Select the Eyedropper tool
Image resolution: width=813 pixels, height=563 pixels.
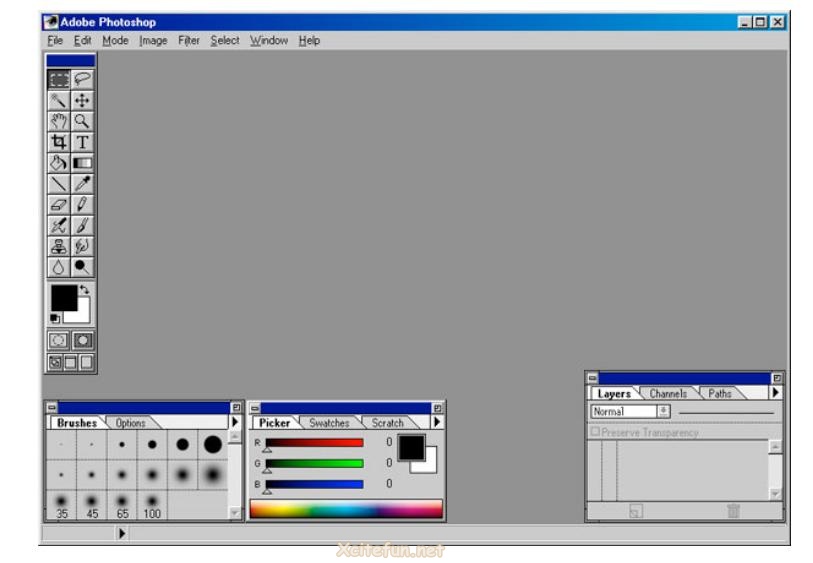click(x=82, y=184)
